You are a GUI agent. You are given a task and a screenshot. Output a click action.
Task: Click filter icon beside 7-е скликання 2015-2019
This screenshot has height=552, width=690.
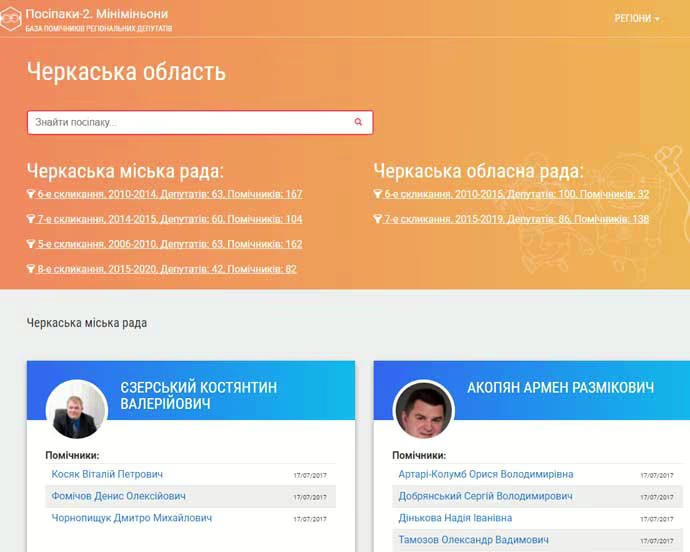pos(378,219)
